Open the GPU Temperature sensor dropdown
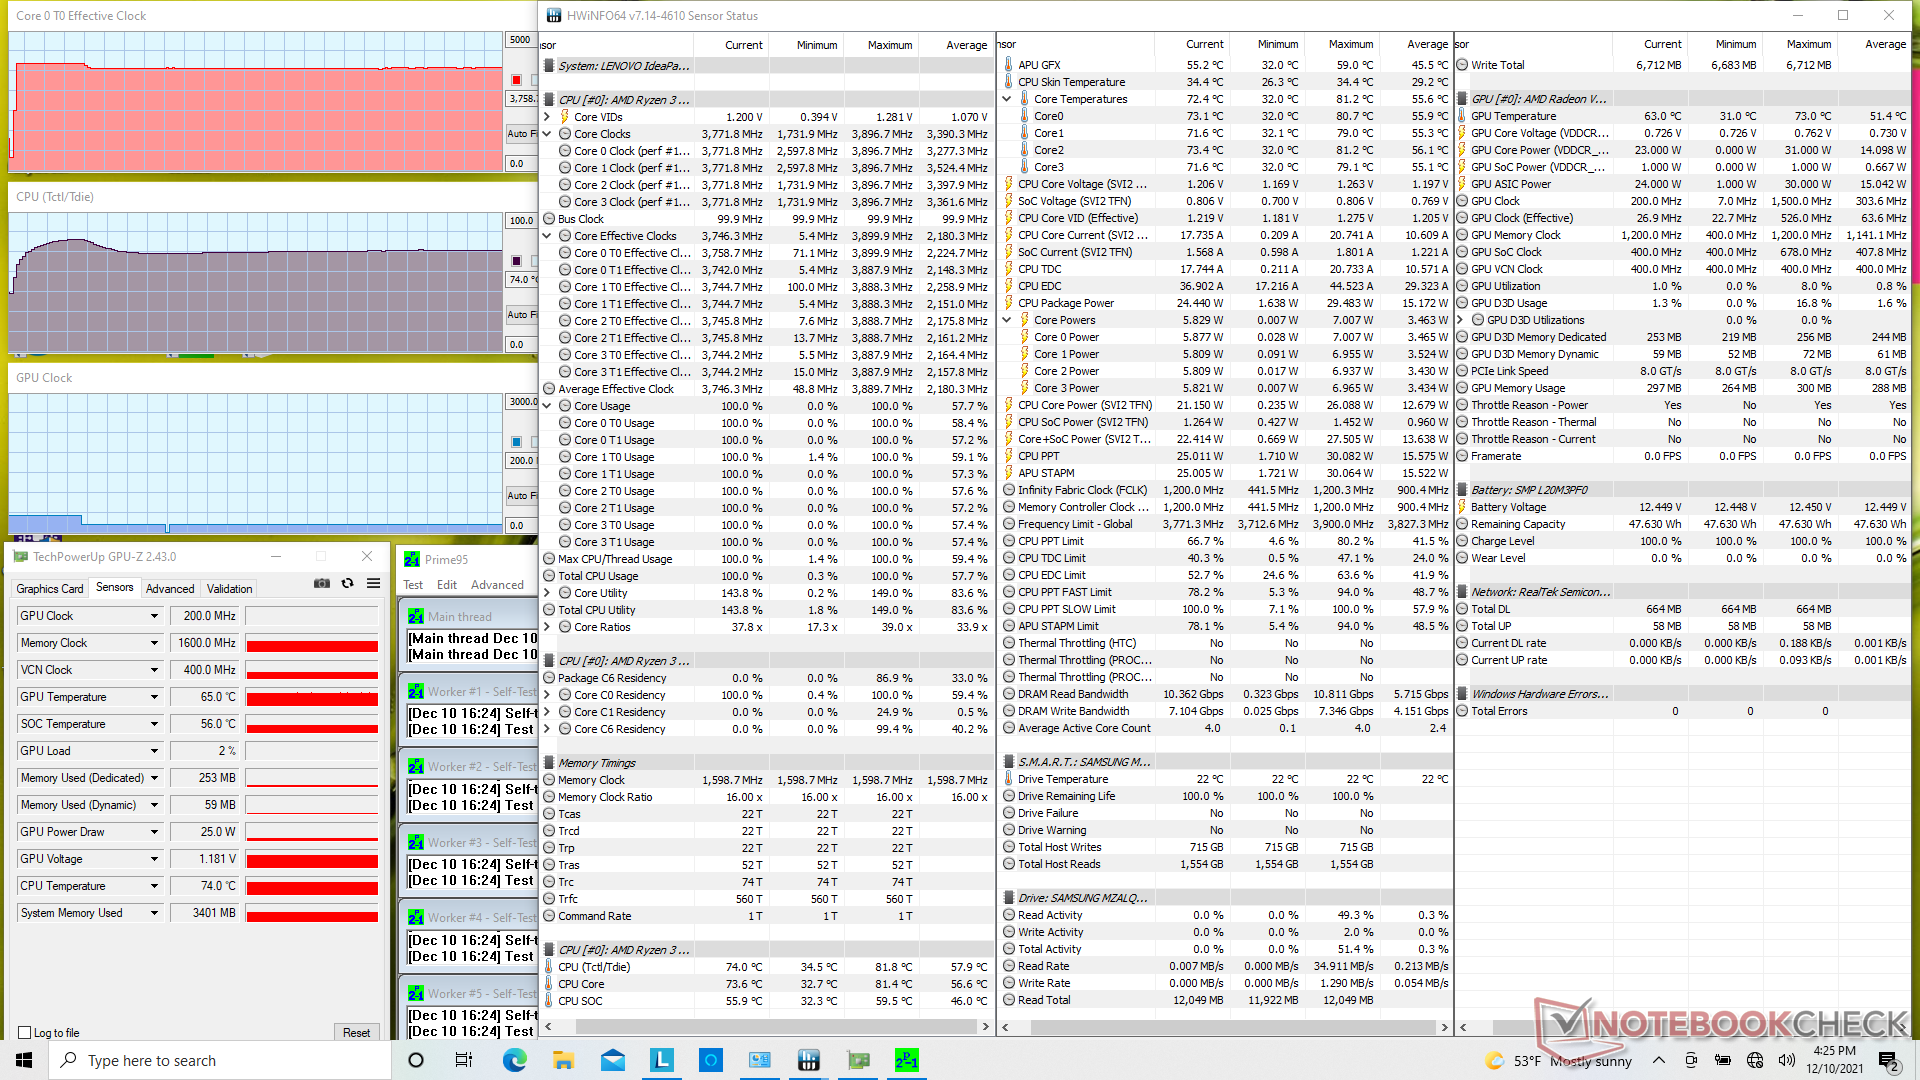Screen dimensions: 1920x1080 [154, 697]
